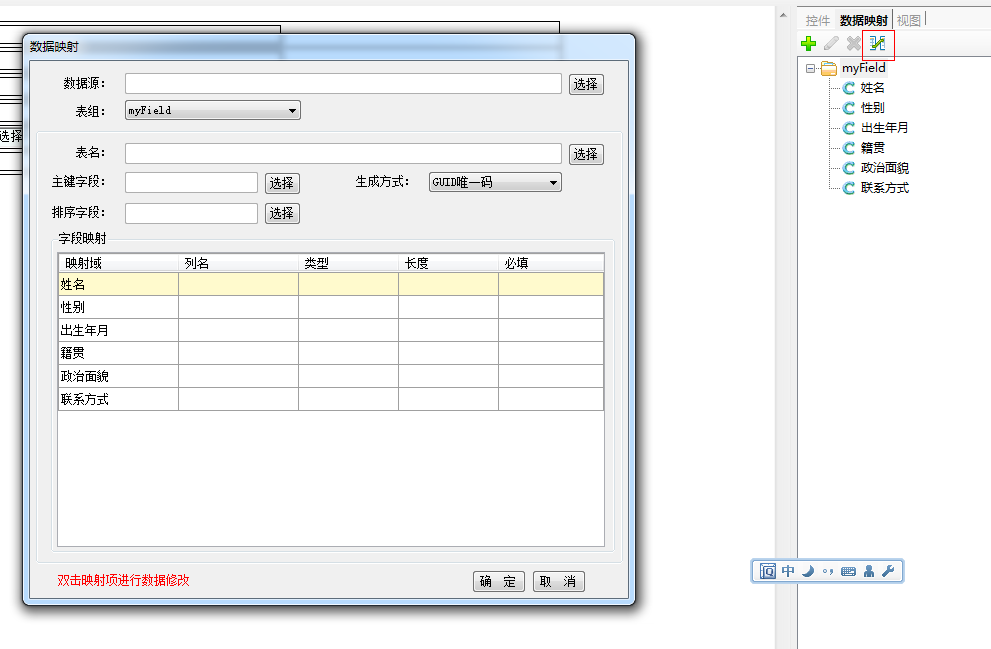Select 籍贯 item in the right tree
Screen dimensions: 991x649
click(872, 148)
